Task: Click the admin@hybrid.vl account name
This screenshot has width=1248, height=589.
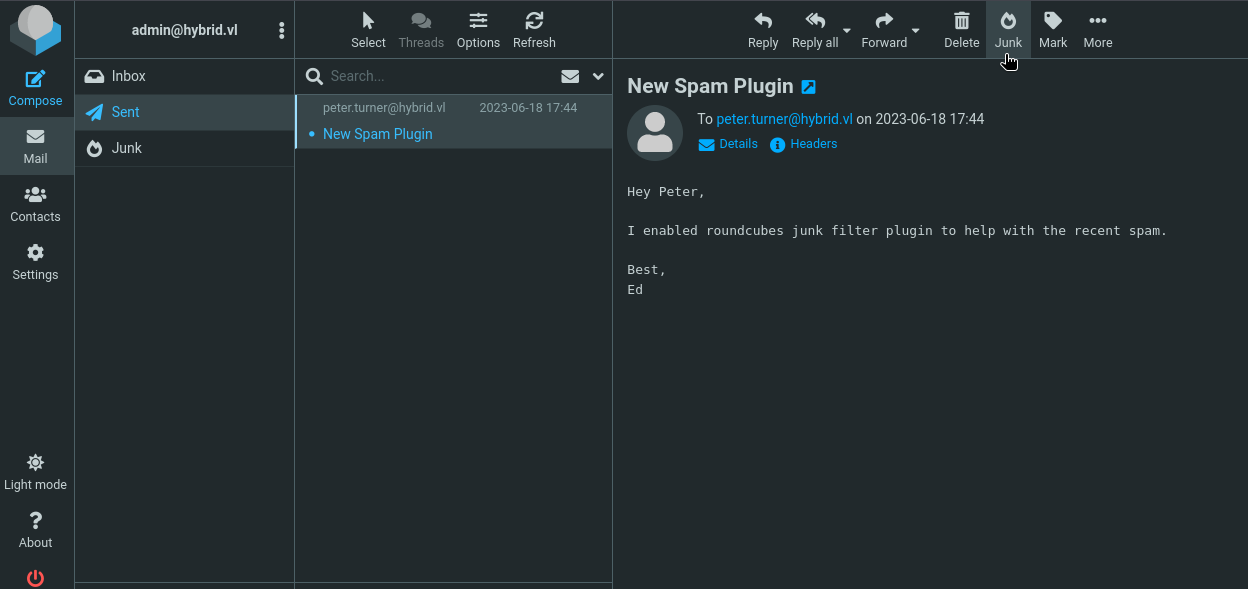Action: pos(185,30)
